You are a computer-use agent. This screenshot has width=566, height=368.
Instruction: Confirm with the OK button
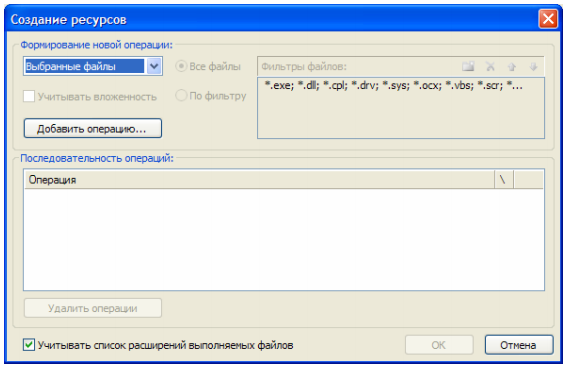[x=439, y=345]
